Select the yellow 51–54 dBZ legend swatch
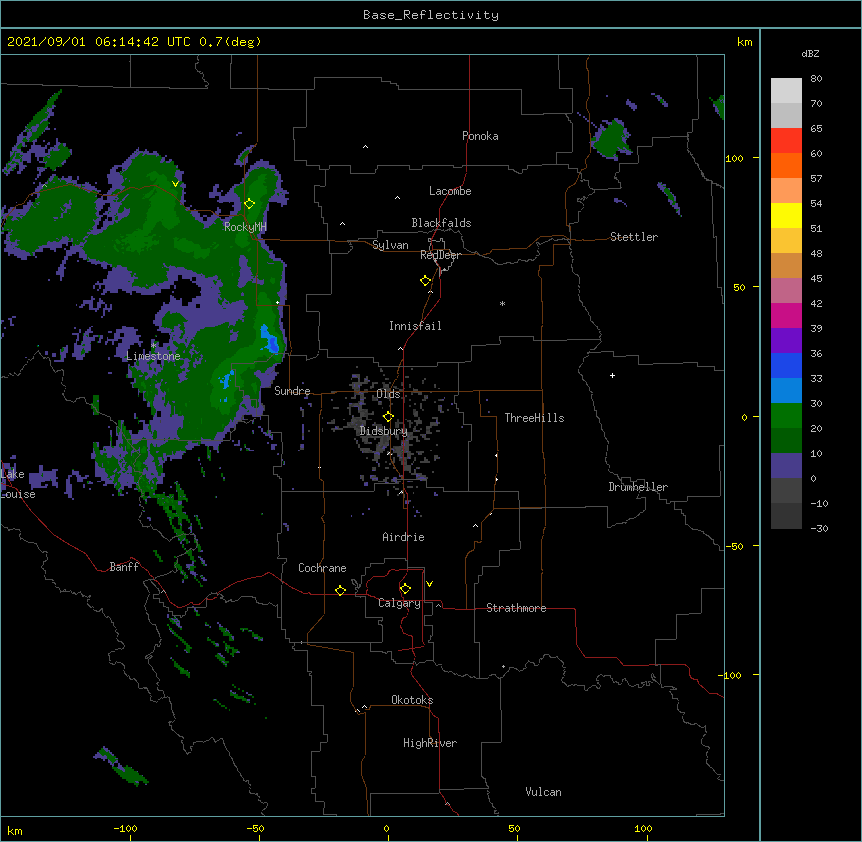The width and height of the screenshot is (862, 842). click(786, 215)
